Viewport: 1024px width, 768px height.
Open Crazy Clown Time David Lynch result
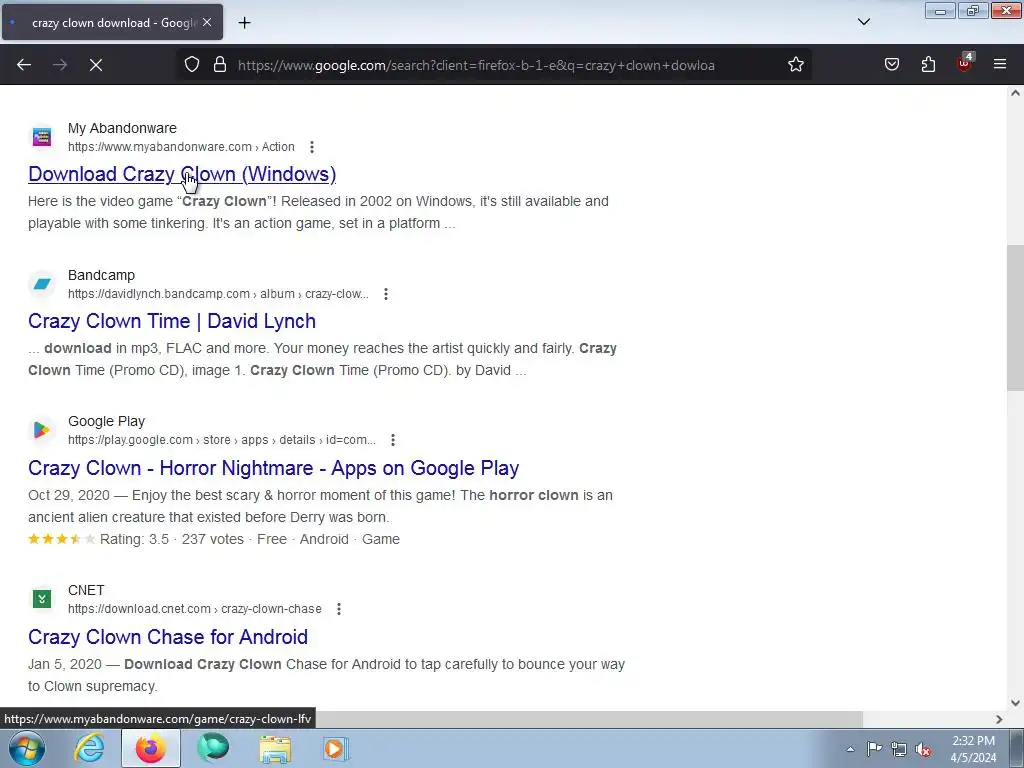[172, 321]
